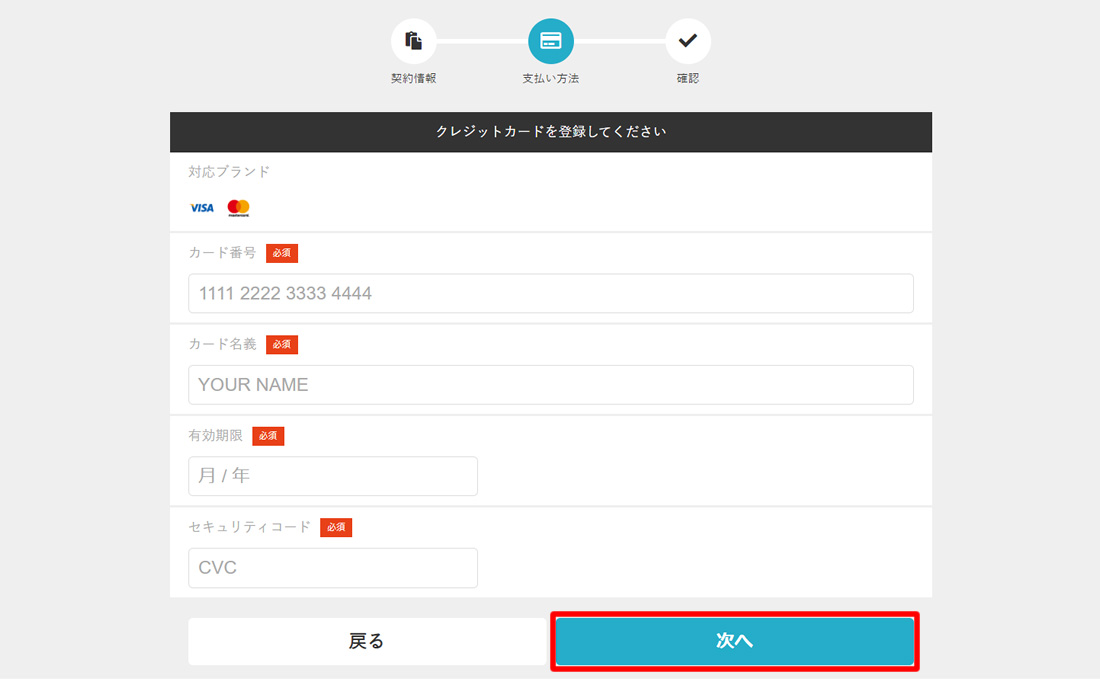The image size is (1100, 679).
Task: Click the 契約情報 clipboard step icon
Action: pyautogui.click(x=414, y=41)
